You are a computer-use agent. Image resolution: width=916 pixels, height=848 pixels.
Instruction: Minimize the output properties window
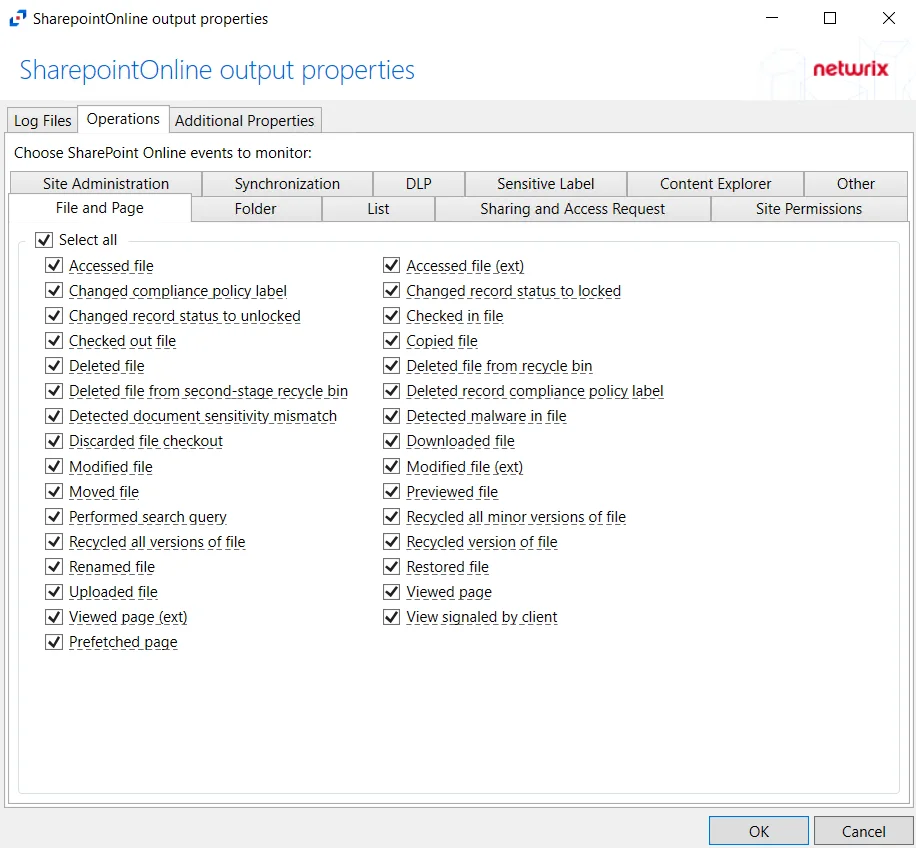pos(772,18)
